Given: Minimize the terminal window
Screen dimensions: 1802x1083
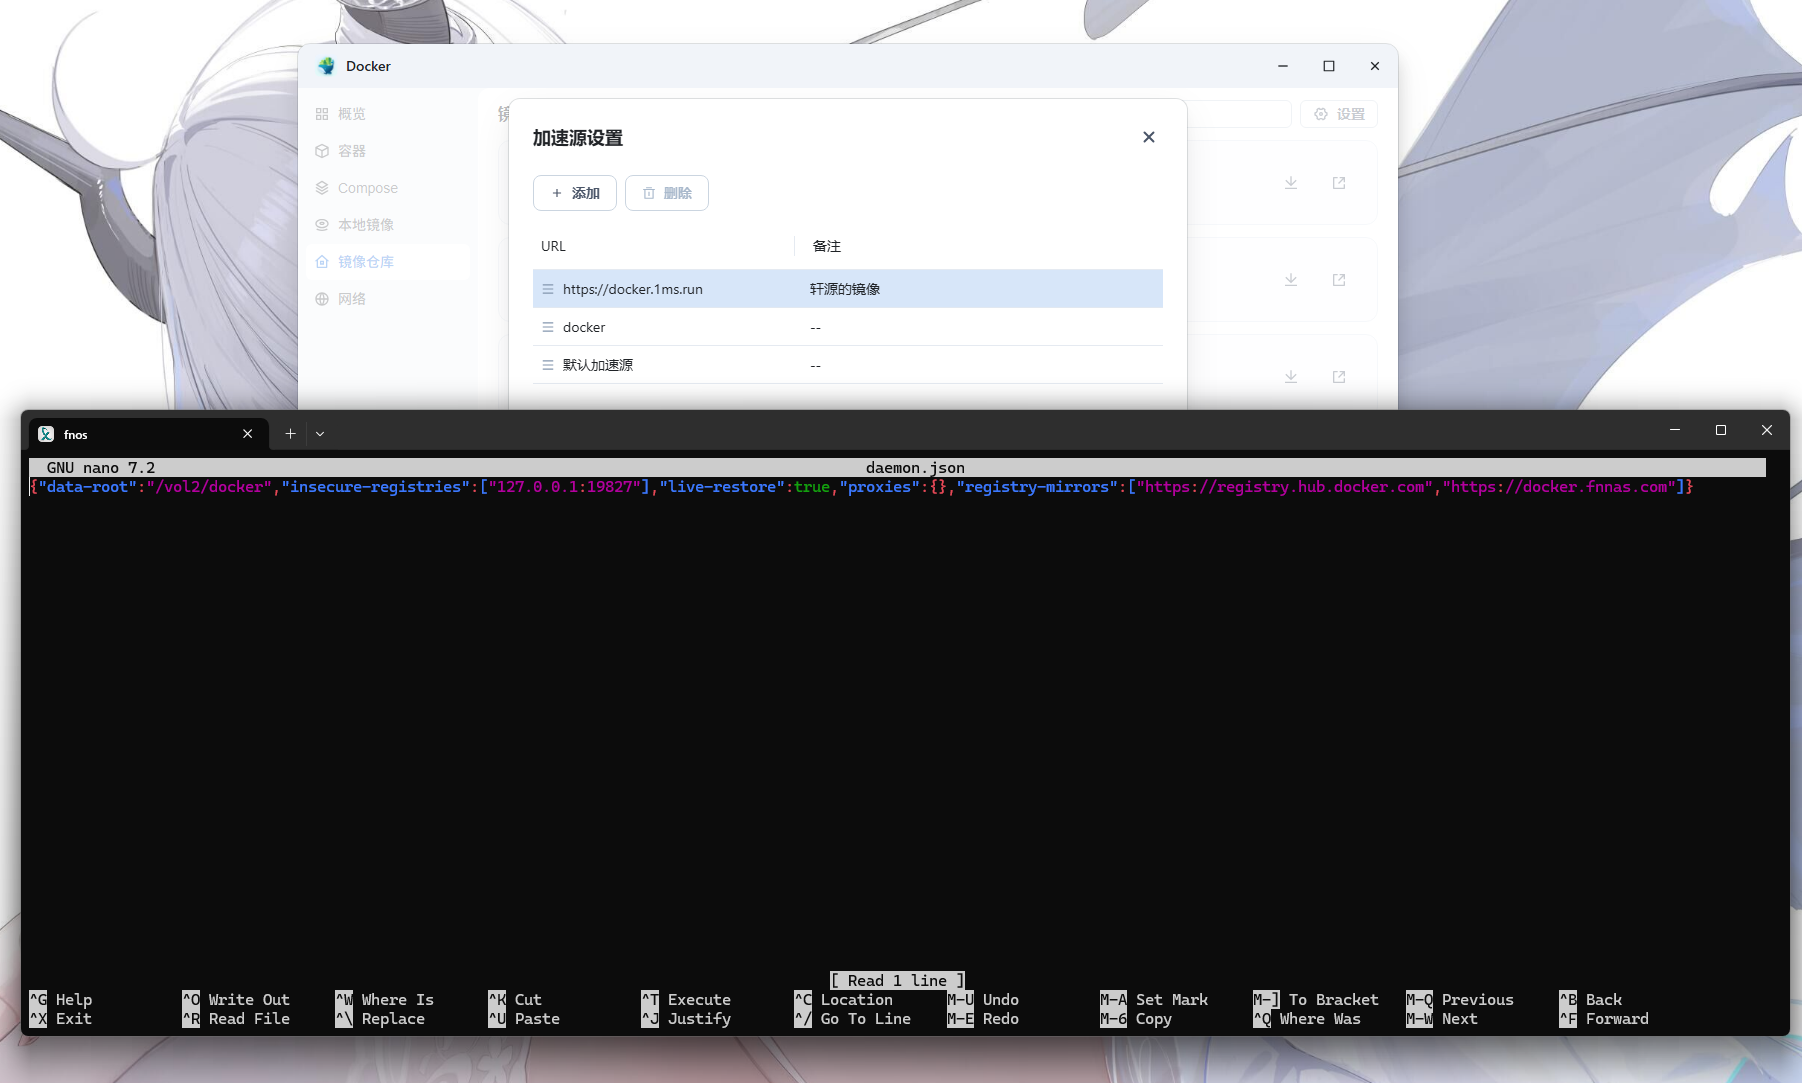Looking at the screenshot, I should (x=1675, y=430).
